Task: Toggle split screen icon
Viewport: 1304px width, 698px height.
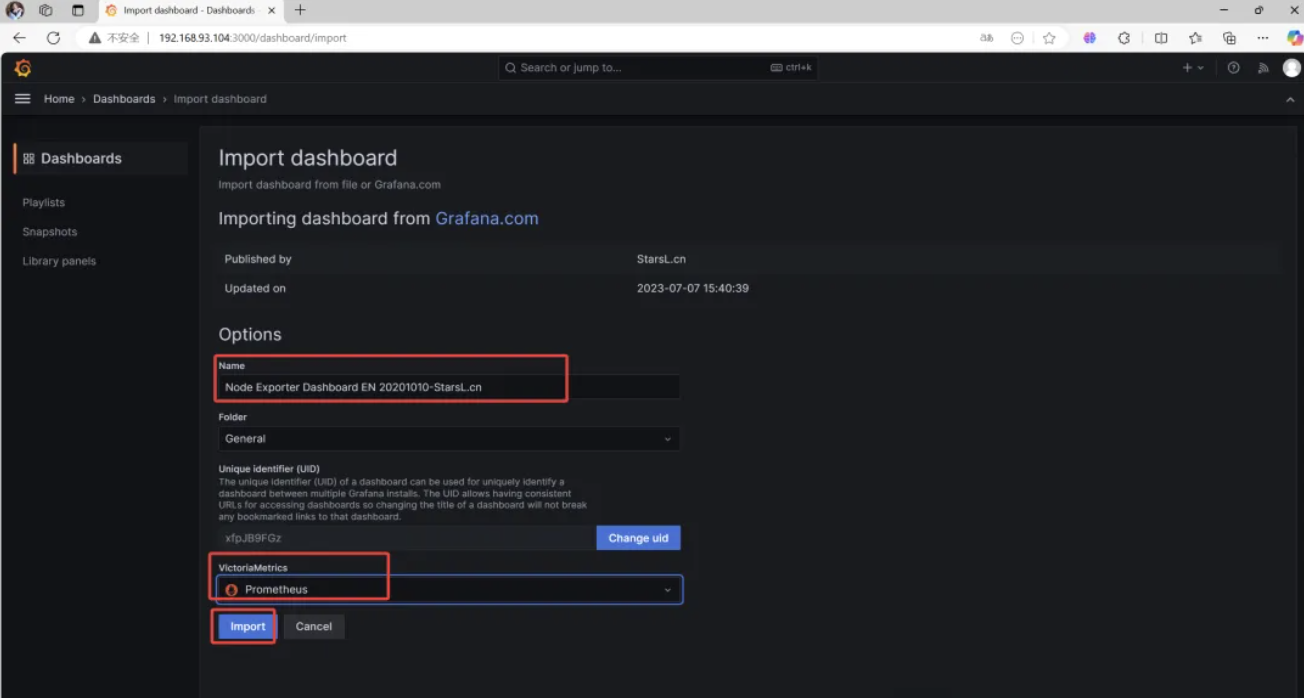Action: pos(1161,38)
